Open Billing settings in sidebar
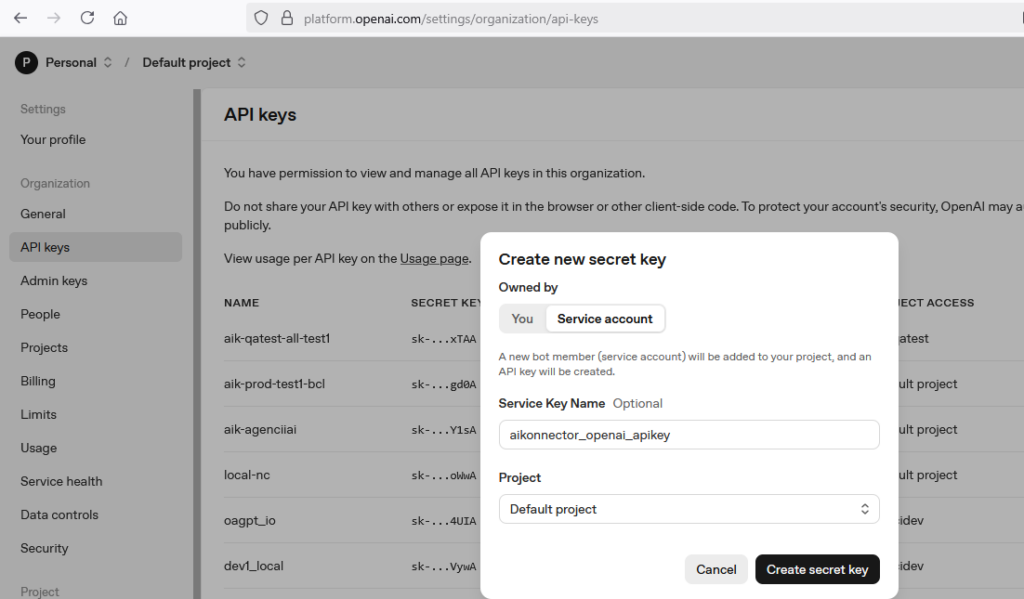Viewport: 1024px width, 599px height. point(38,381)
